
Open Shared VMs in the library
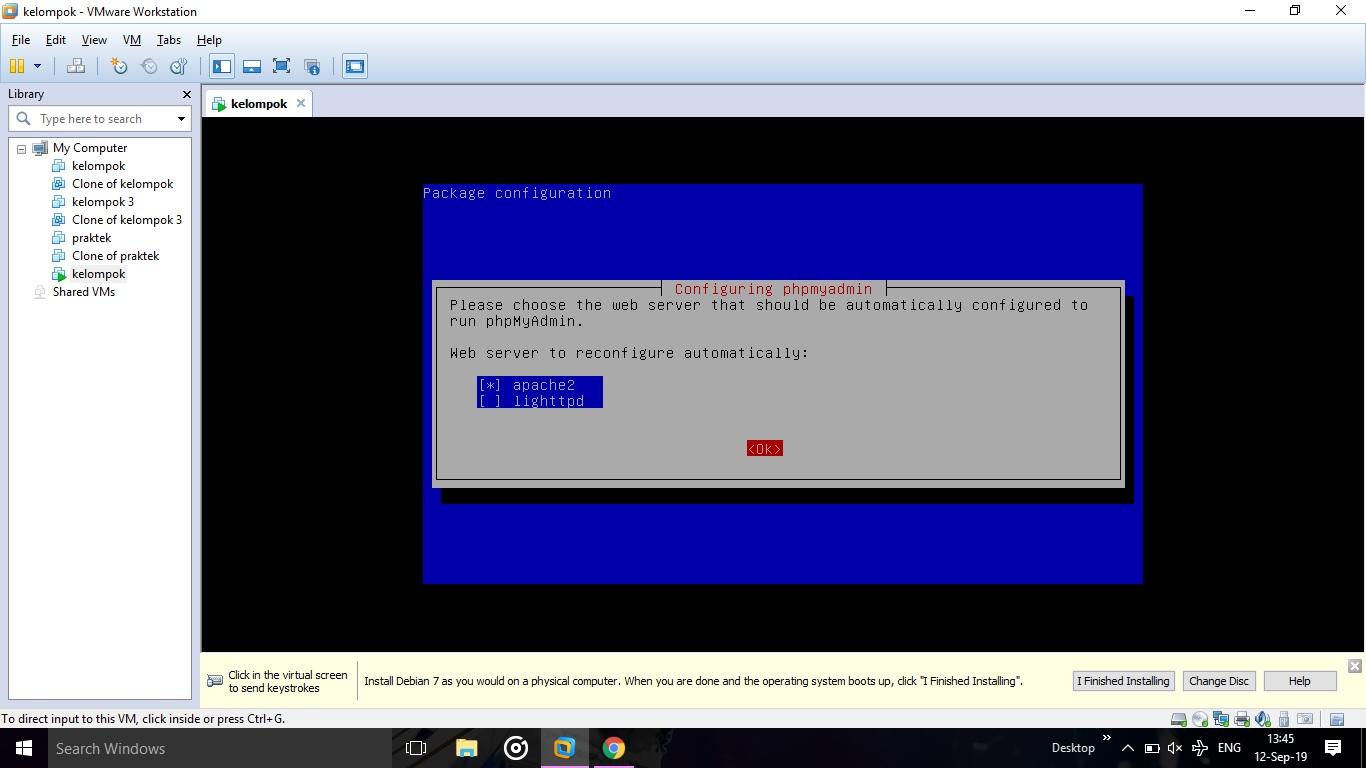[83, 292]
